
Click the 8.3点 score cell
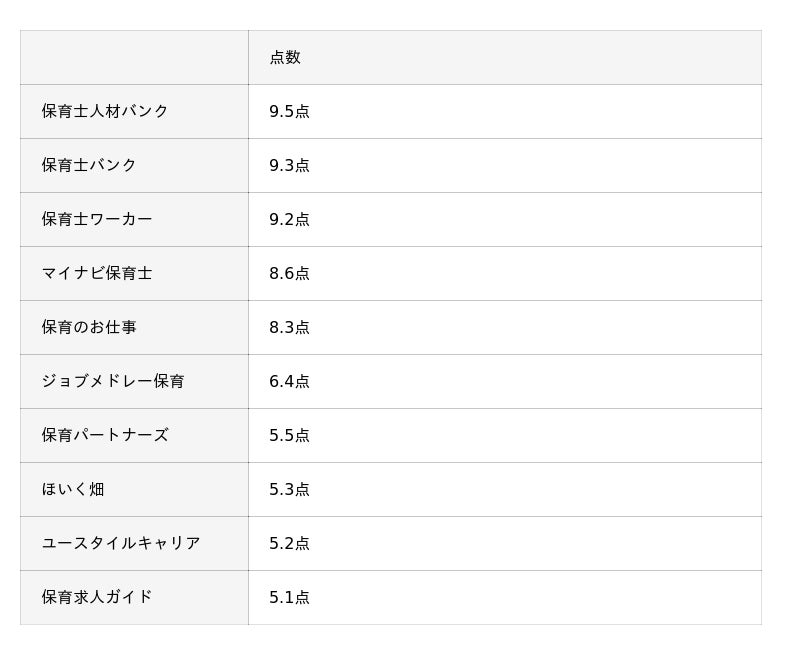pos(289,328)
